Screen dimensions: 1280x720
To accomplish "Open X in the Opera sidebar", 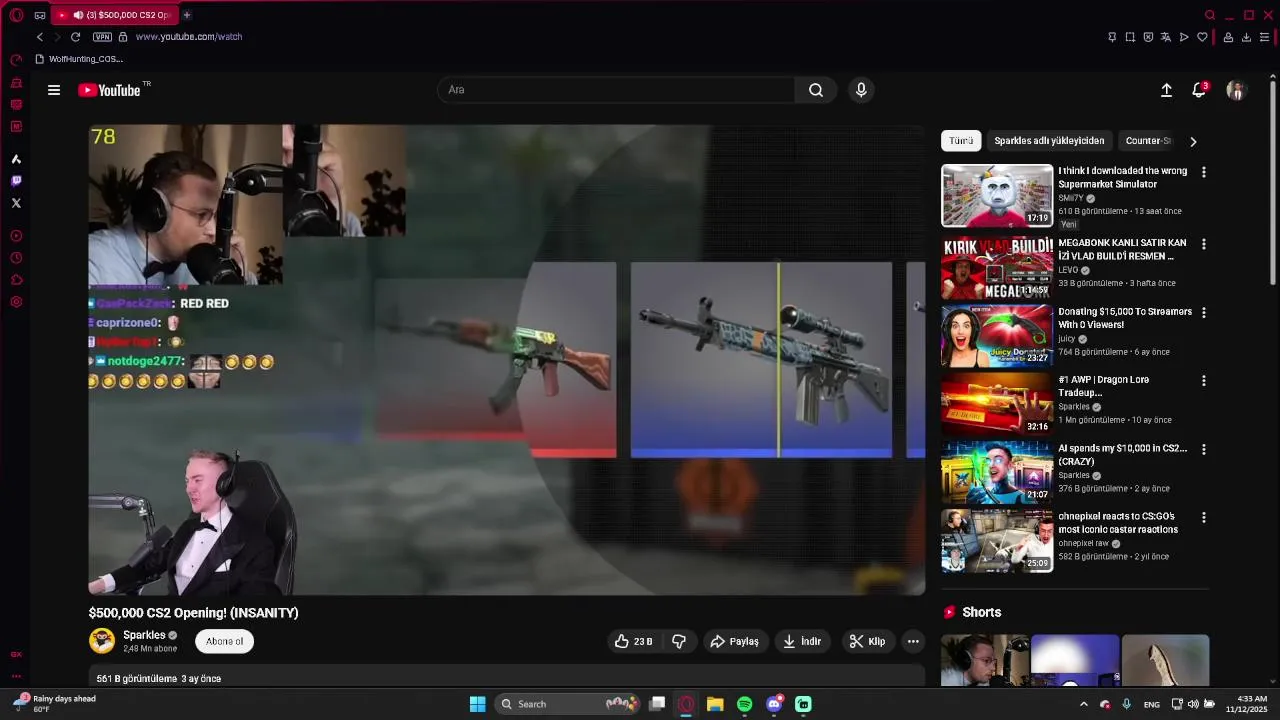I will 16,203.
